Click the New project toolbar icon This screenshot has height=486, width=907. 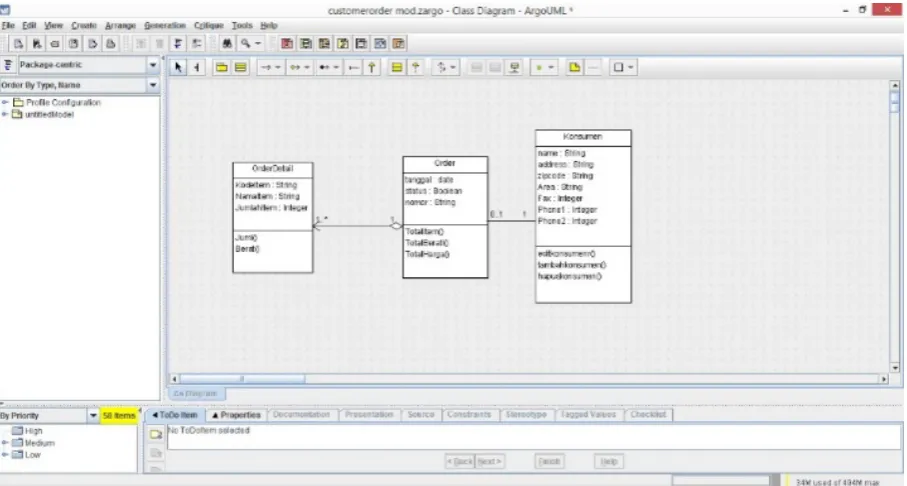[x=18, y=43]
